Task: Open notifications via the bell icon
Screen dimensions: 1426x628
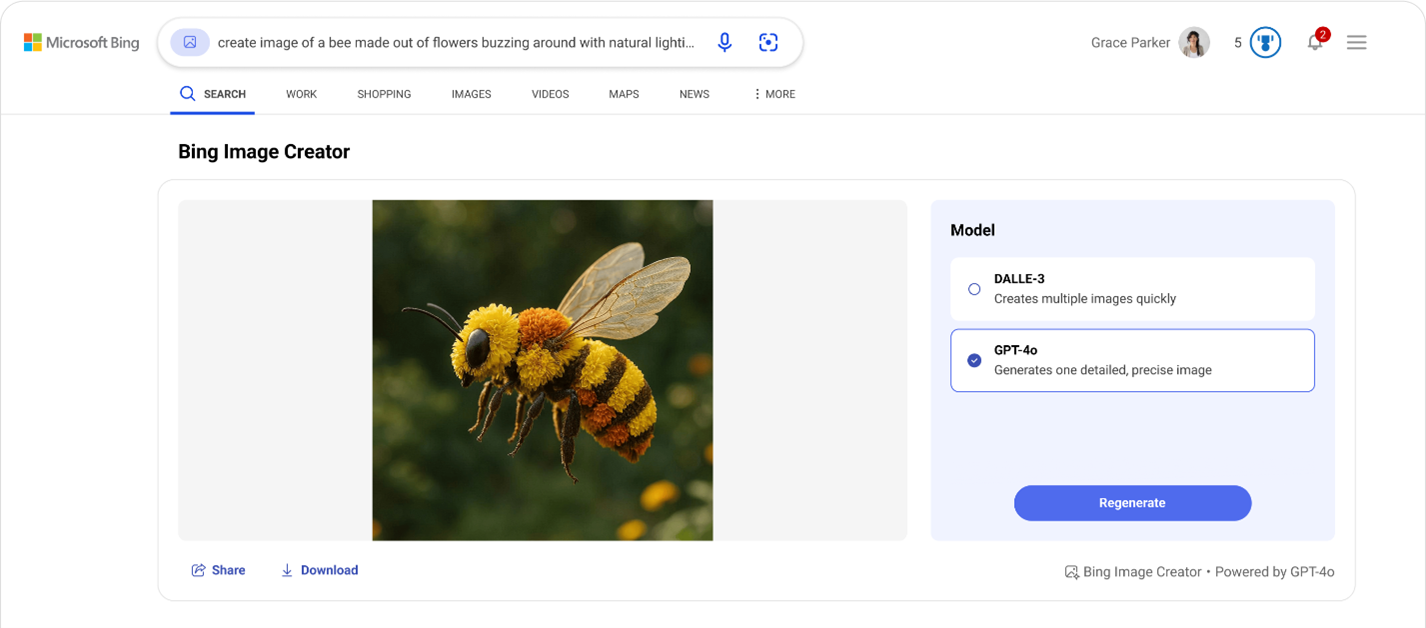Action: click(1315, 42)
